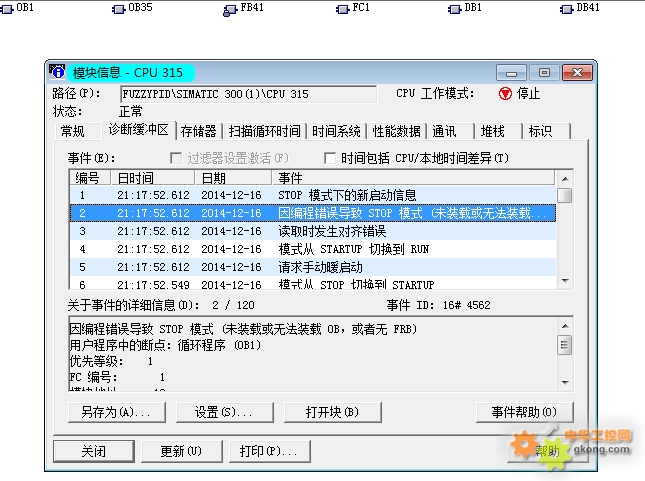The height and width of the screenshot is (481, 645).
Task: Click the '2 / 120' event counter text
Action: tap(233, 305)
